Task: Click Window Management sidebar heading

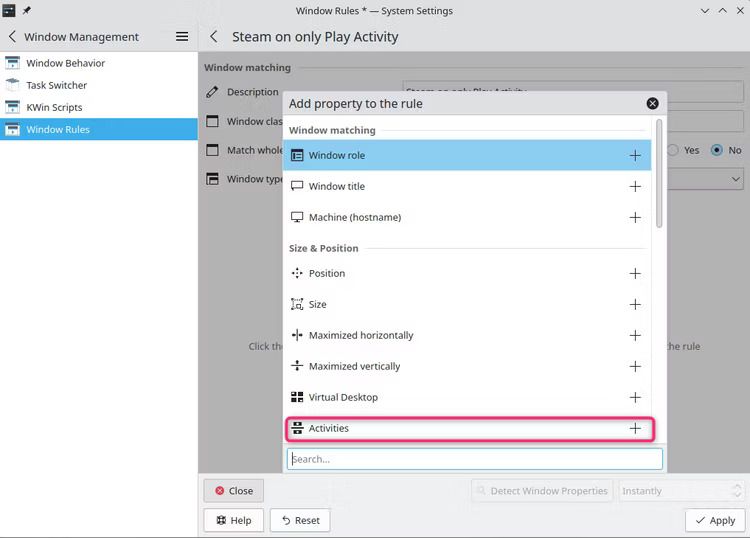Action: (81, 37)
